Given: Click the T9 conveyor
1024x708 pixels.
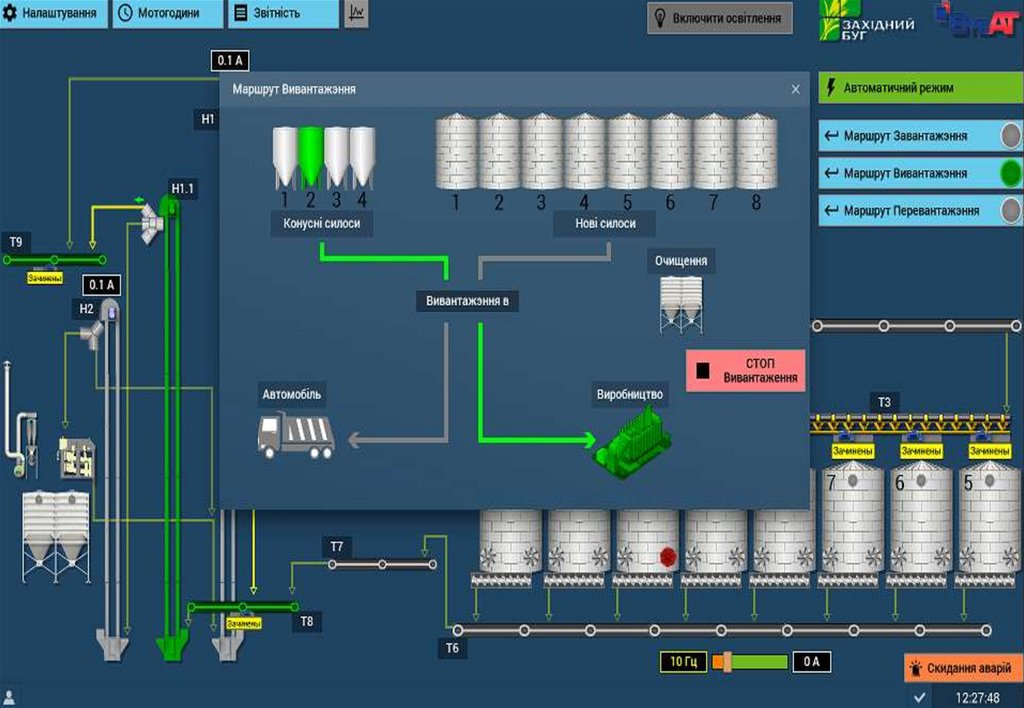Looking at the screenshot, I should coord(55,260).
